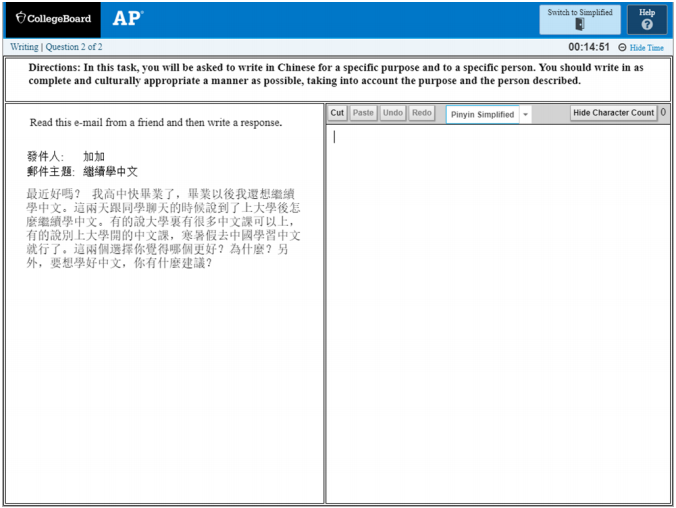Image resolution: width=676 pixels, height=508 pixels.
Task: Open Help with the question mark button
Action: pyautogui.click(x=646, y=19)
